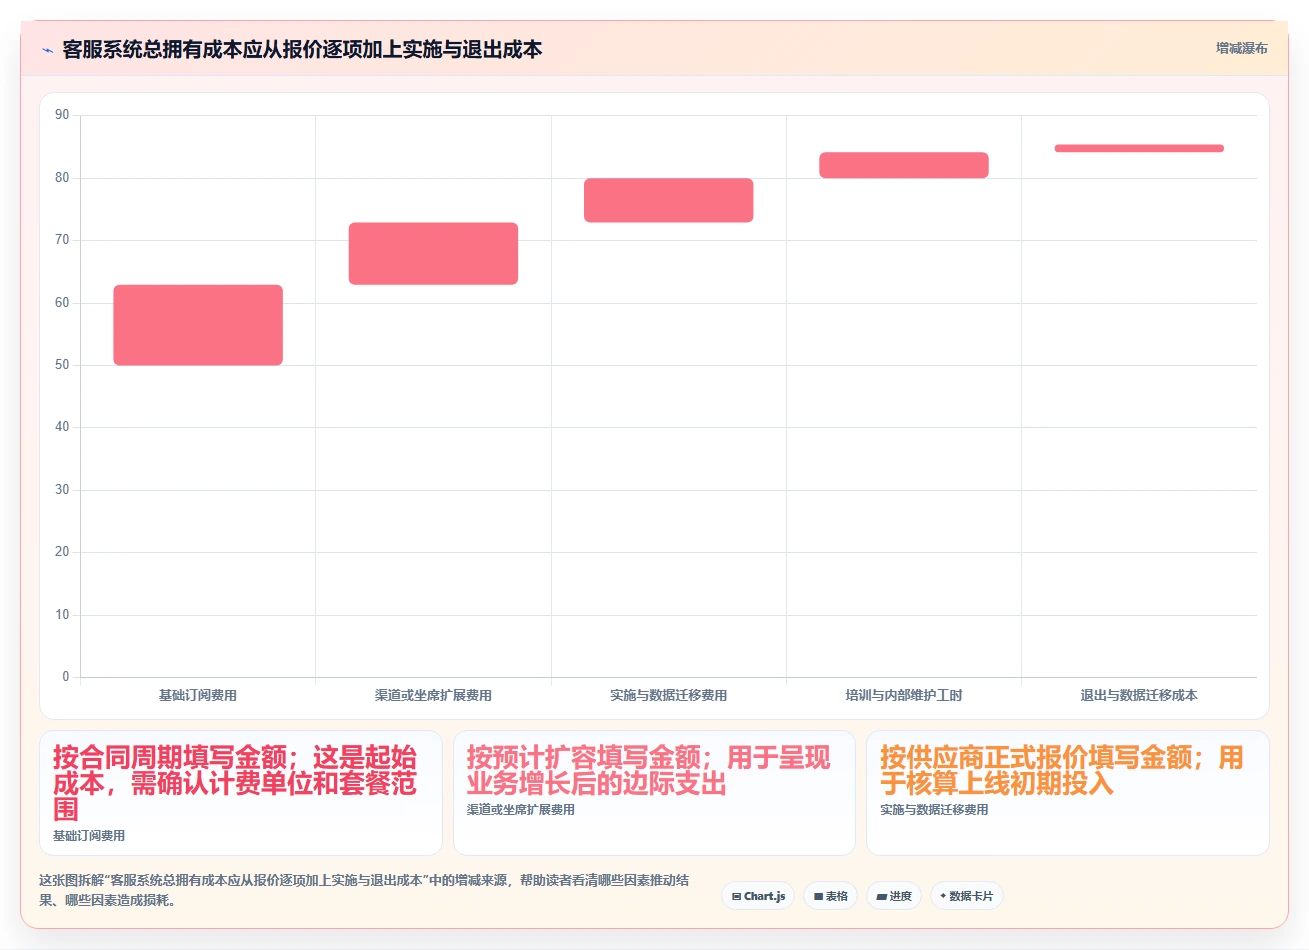Screen dimensions: 1309x950
Task: Click the 渠道或坐席扩展费用 x-axis label
Action: (x=433, y=695)
